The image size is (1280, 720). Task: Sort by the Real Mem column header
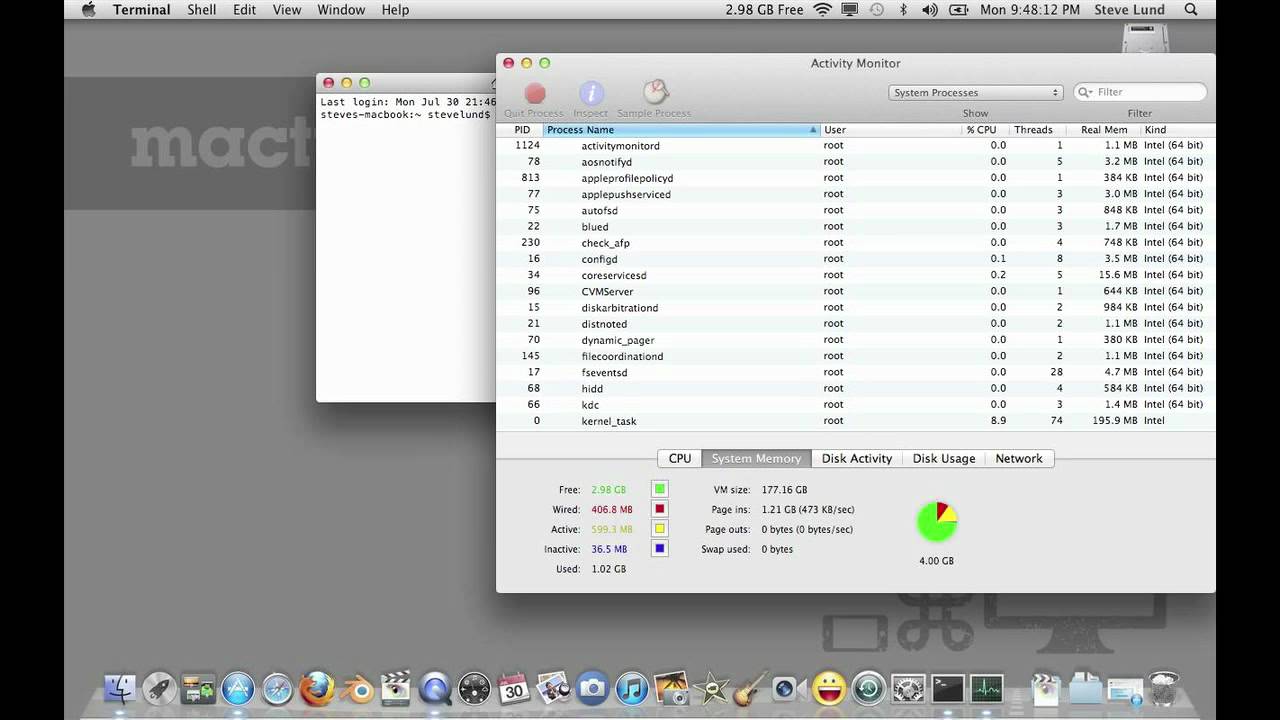[1104, 130]
